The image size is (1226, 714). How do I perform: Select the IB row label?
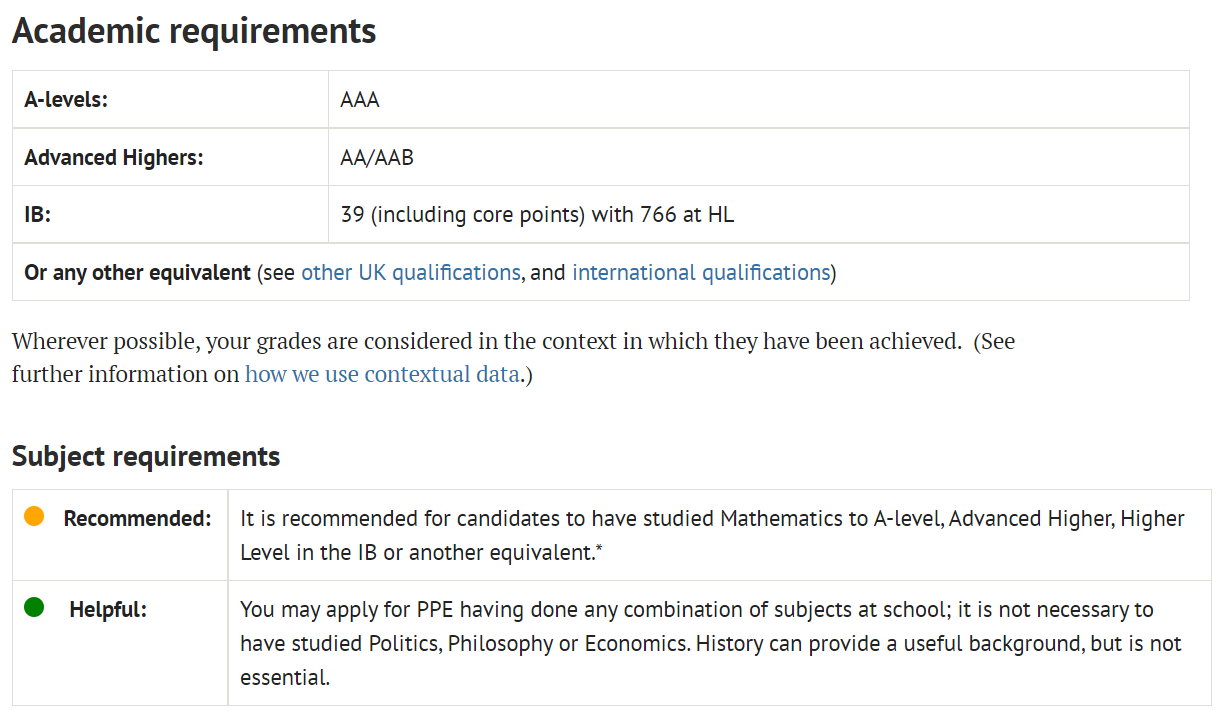(x=38, y=215)
